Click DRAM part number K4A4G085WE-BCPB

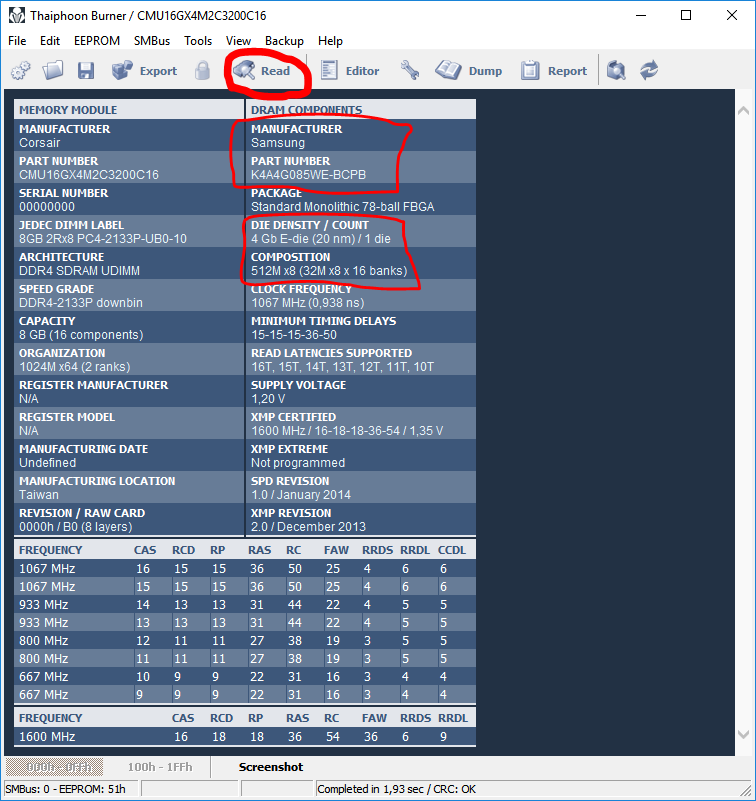pos(309,175)
